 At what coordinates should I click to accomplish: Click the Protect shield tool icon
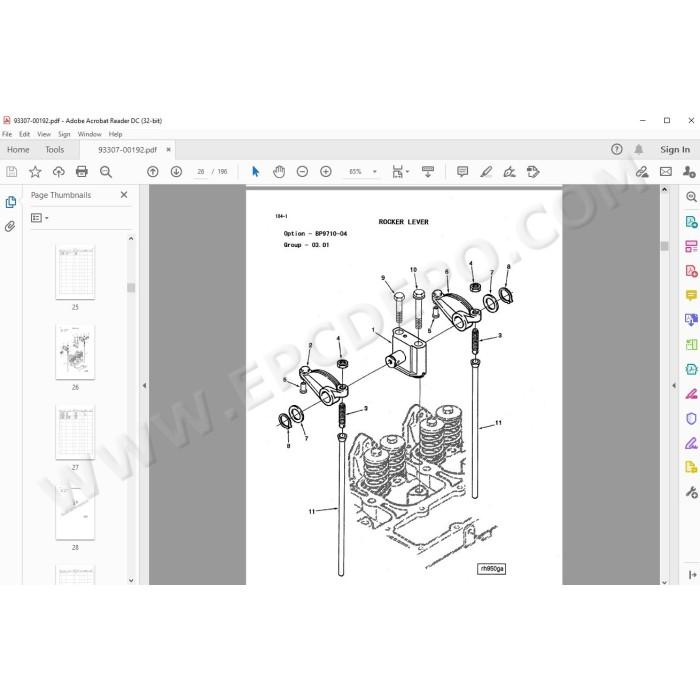click(691, 418)
